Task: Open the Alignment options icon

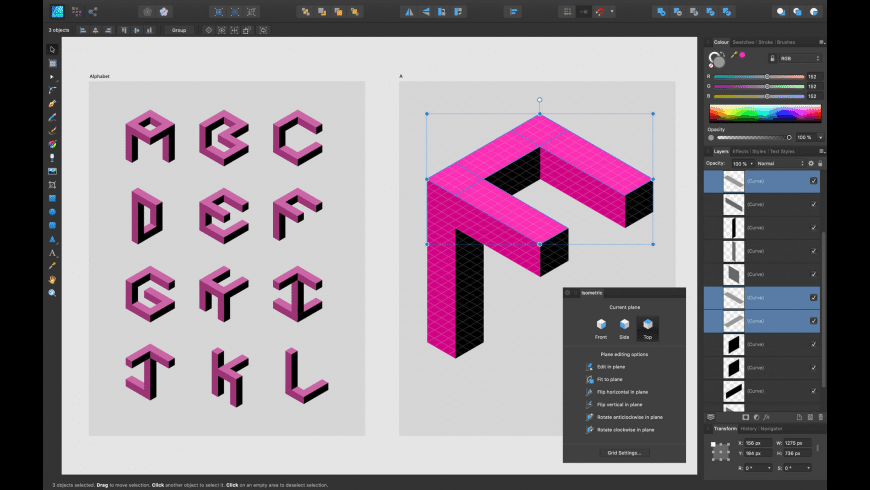Action: pyautogui.click(x=513, y=11)
